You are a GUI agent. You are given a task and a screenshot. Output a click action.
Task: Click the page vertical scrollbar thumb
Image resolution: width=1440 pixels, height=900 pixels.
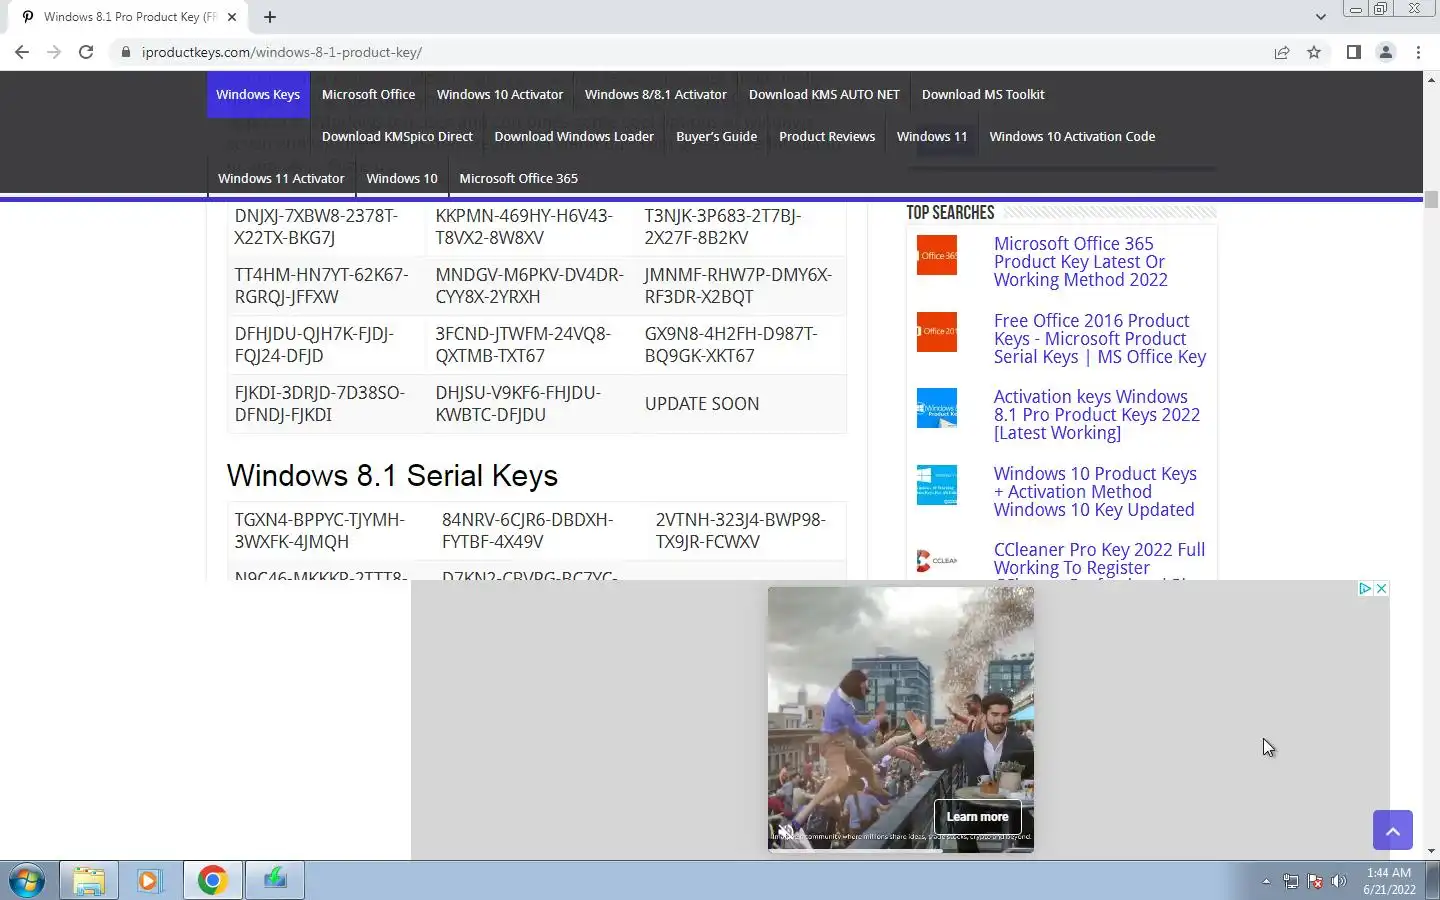click(x=1431, y=198)
